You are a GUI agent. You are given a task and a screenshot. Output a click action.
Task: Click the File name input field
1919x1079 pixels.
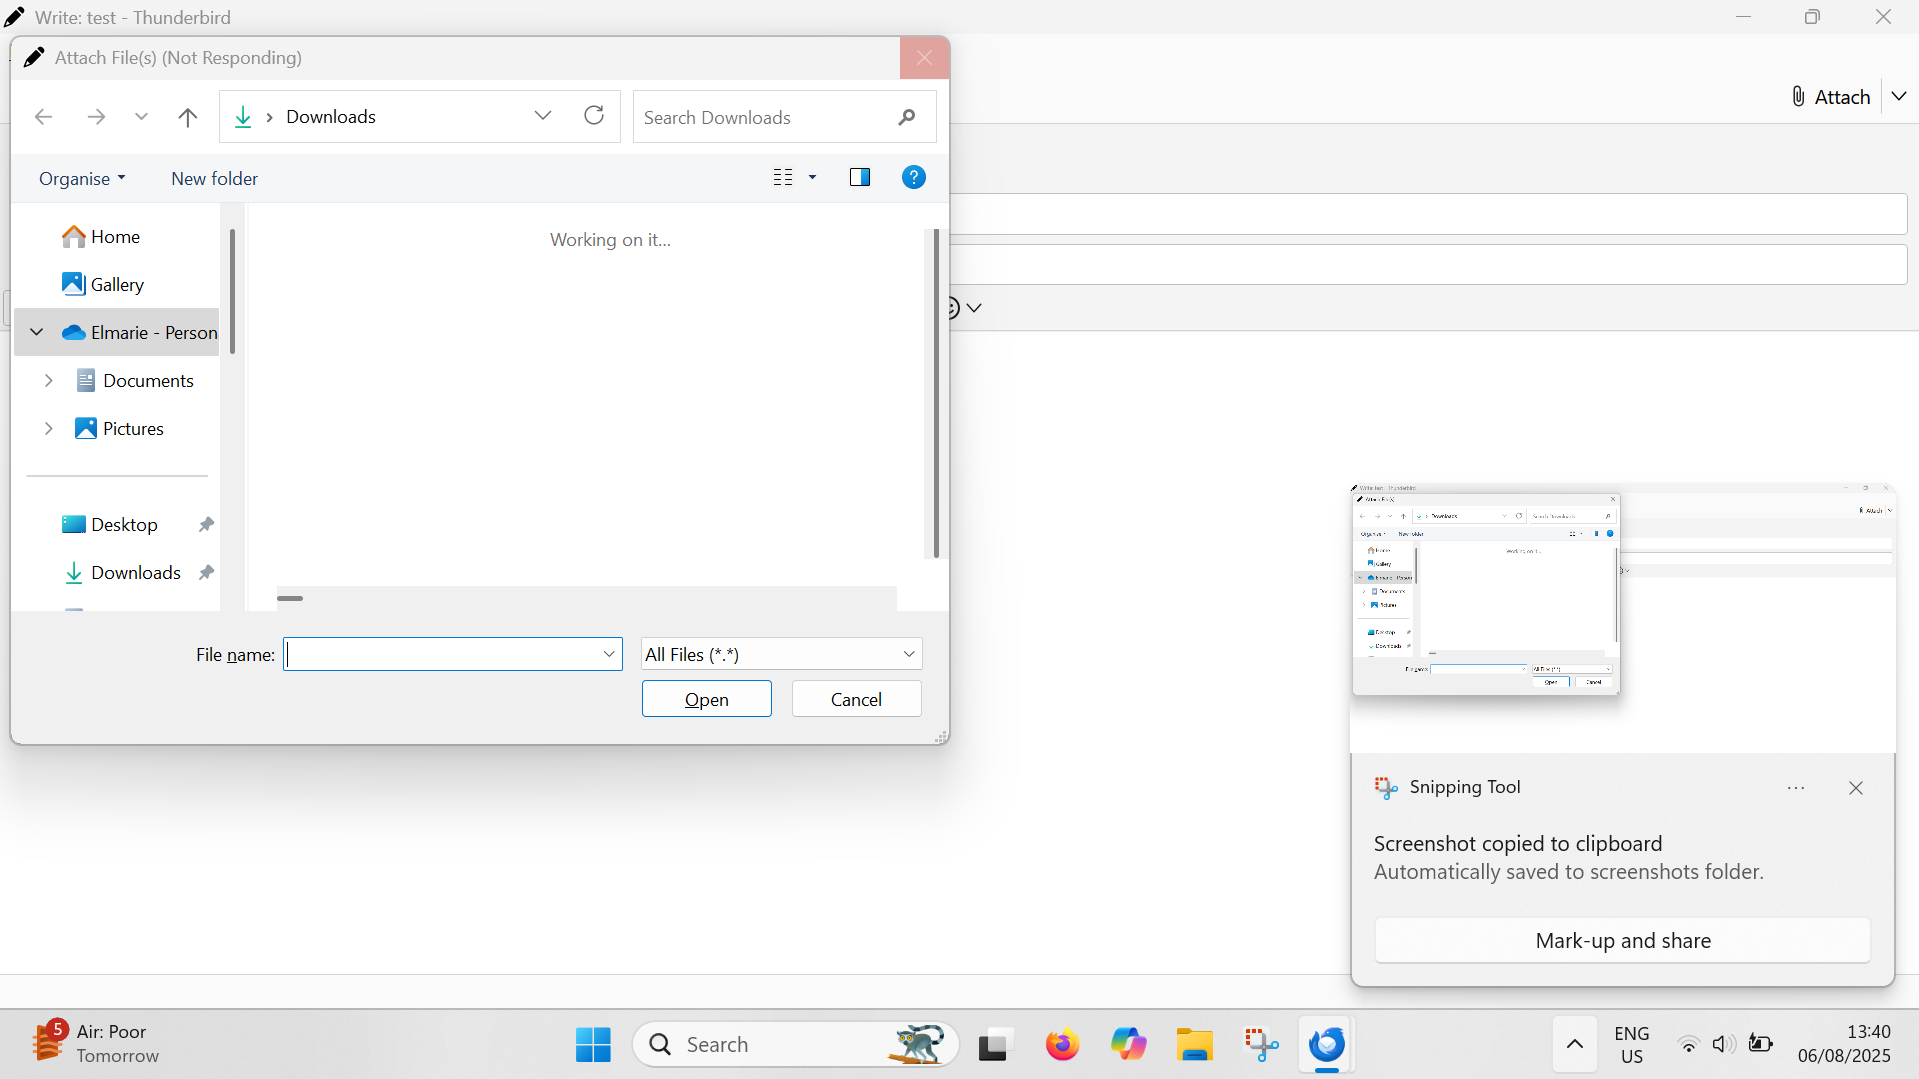[443, 654]
